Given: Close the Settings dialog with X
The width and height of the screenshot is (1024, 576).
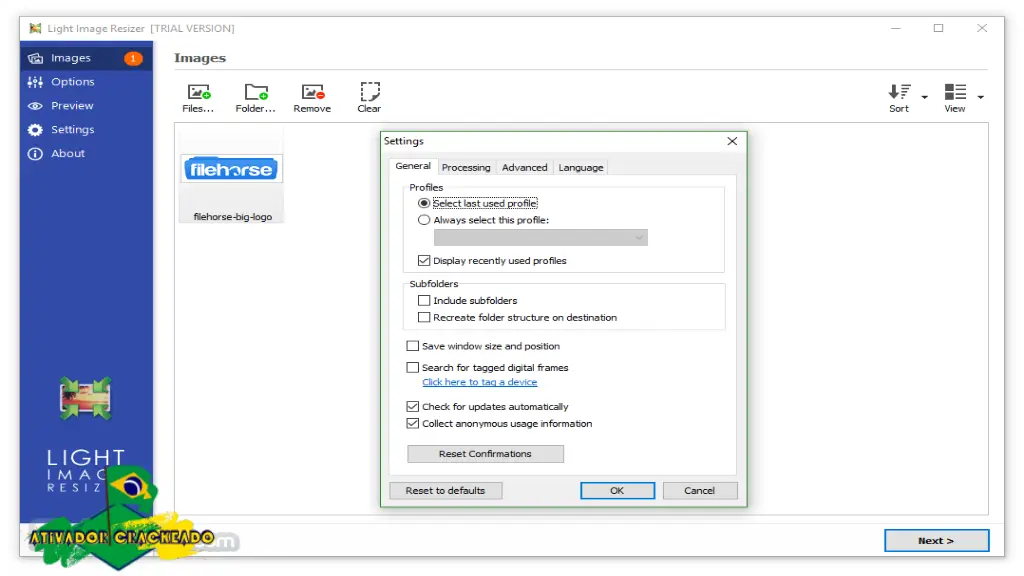Looking at the screenshot, I should click(x=732, y=141).
